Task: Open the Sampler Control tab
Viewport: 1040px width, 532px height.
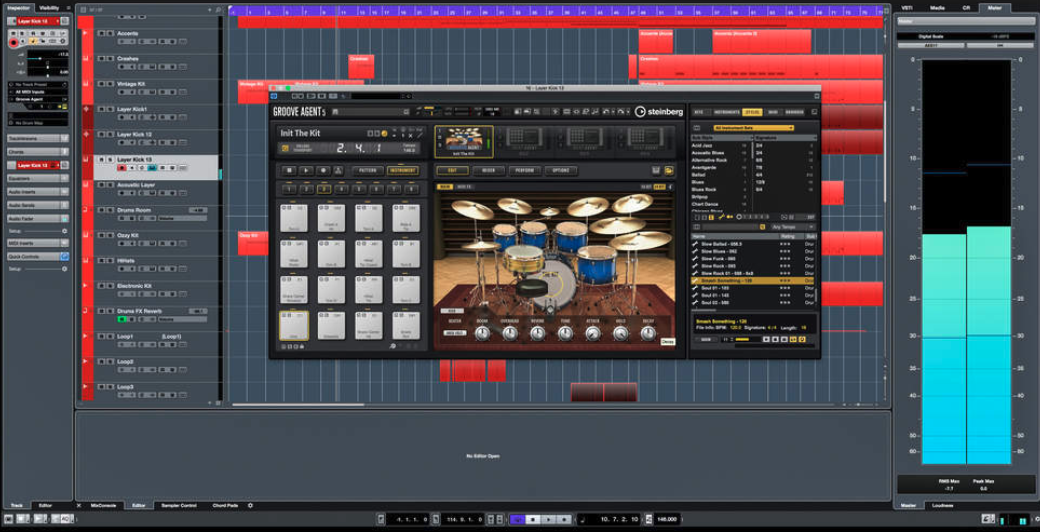Action: coord(179,505)
